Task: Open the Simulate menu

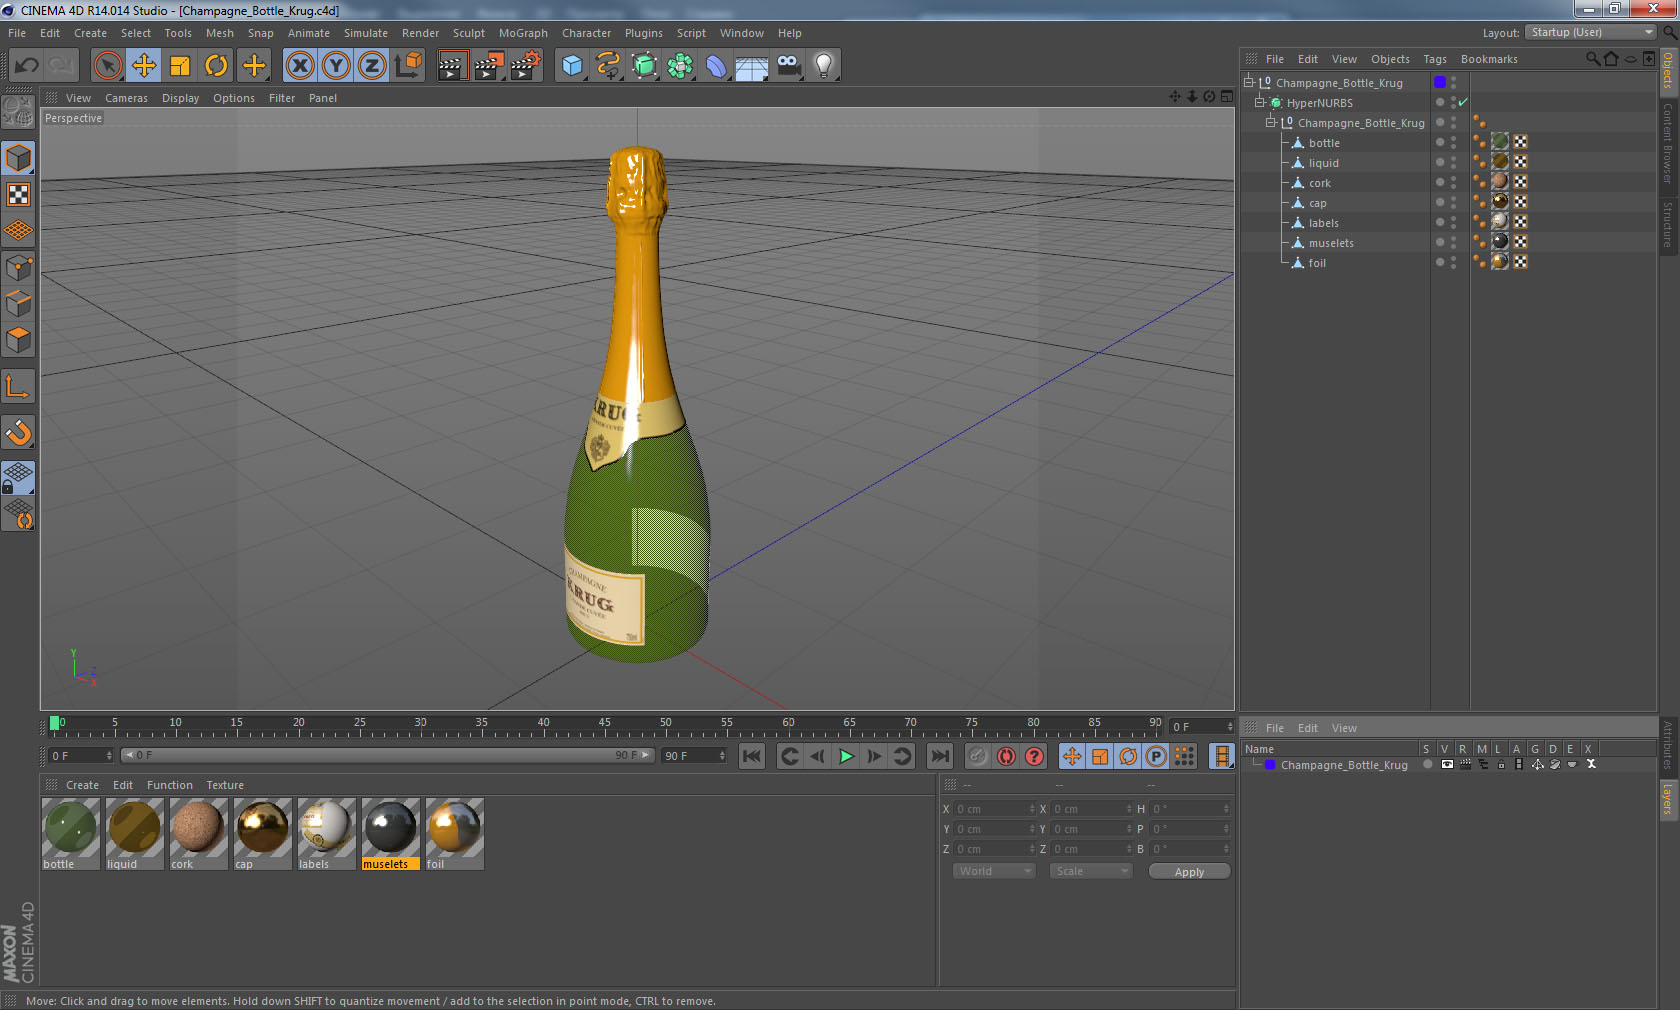Action: [366, 33]
